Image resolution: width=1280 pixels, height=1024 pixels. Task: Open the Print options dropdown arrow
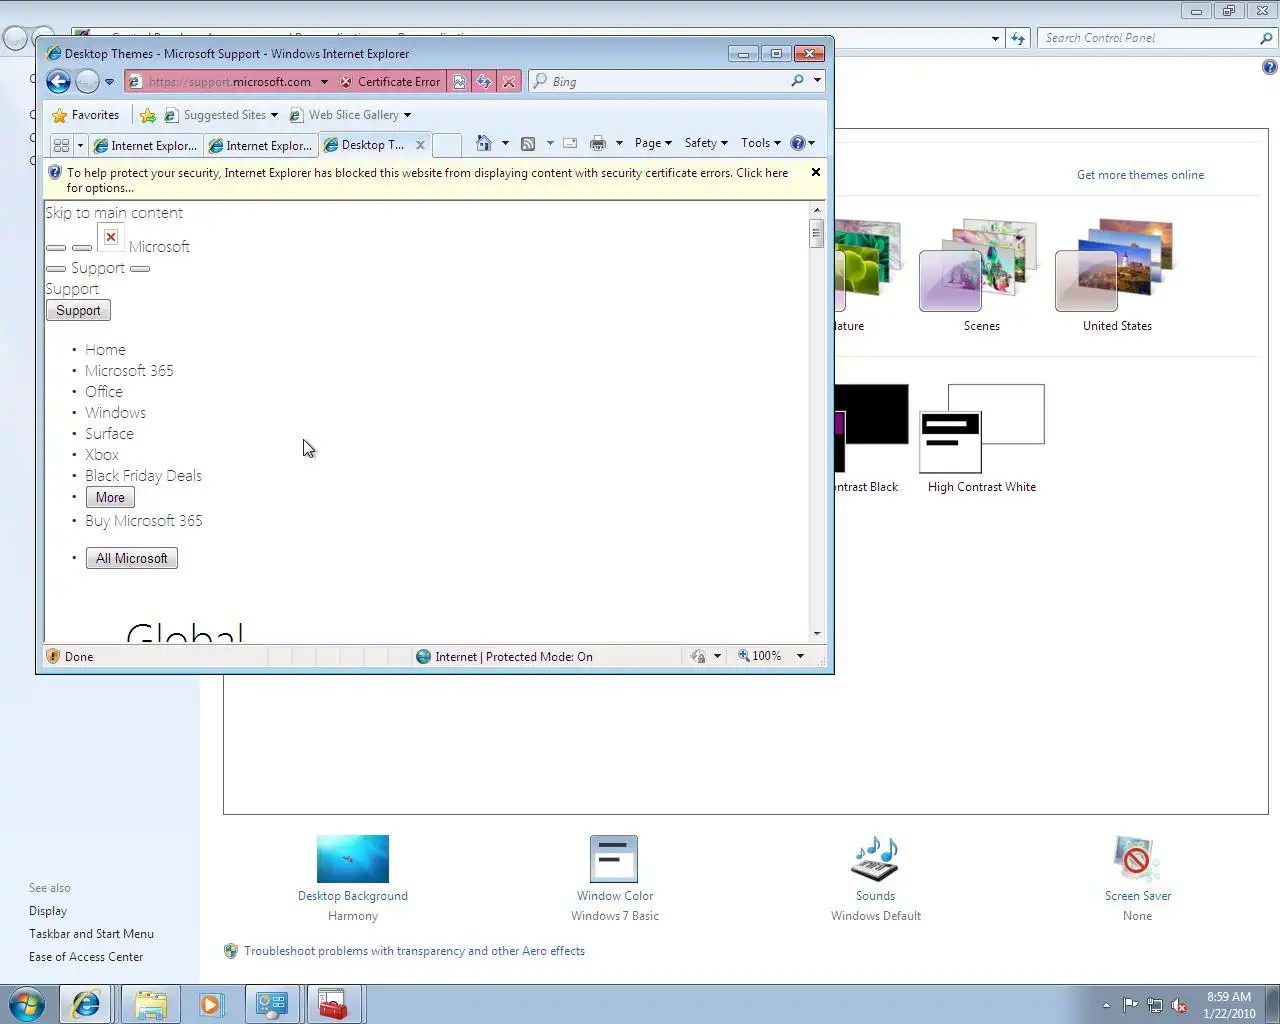point(619,143)
